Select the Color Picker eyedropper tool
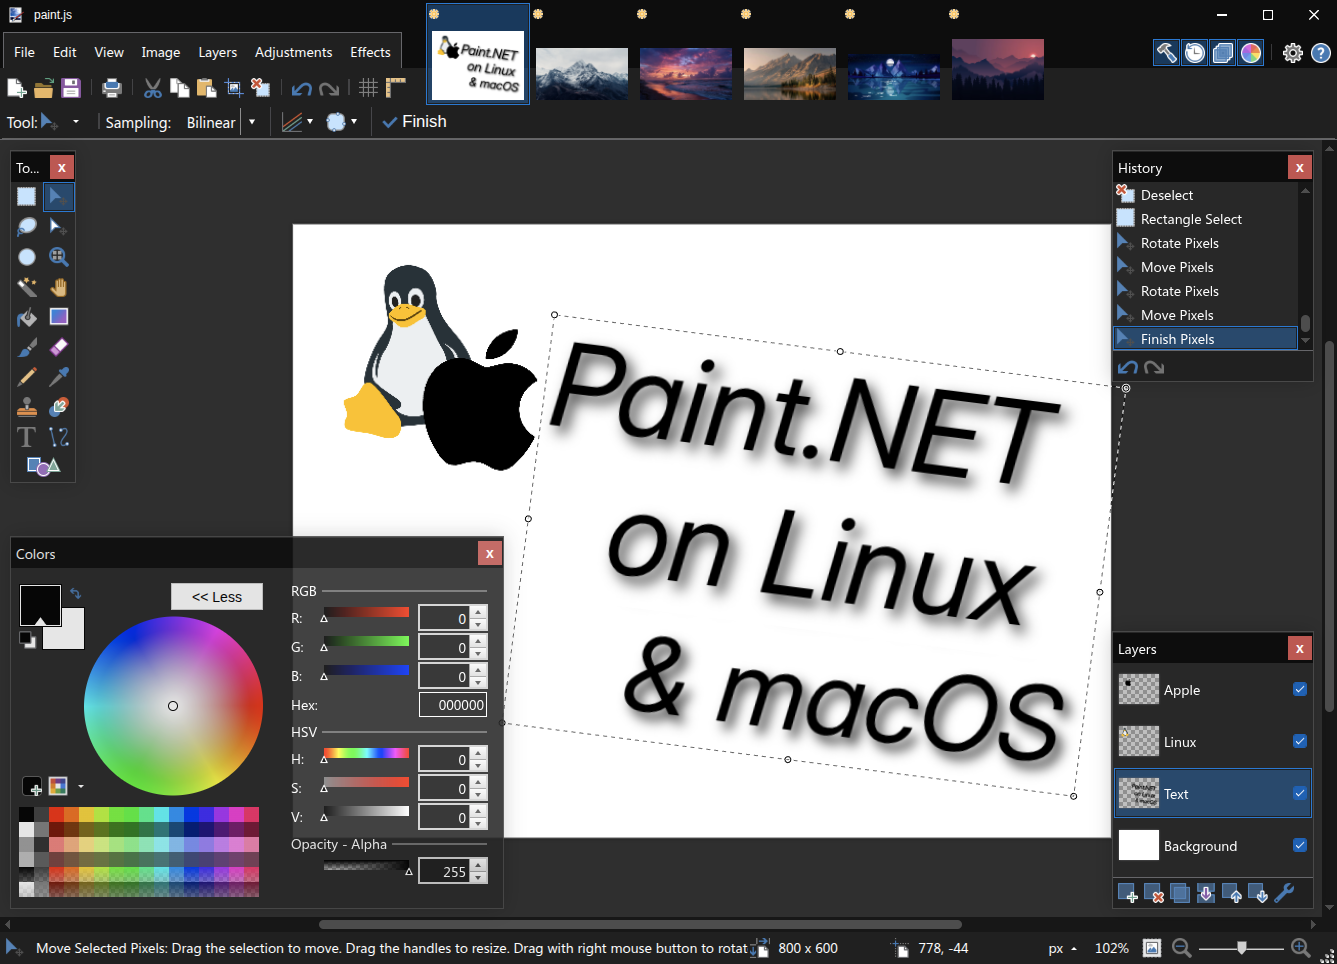1337x964 pixels. click(x=59, y=377)
